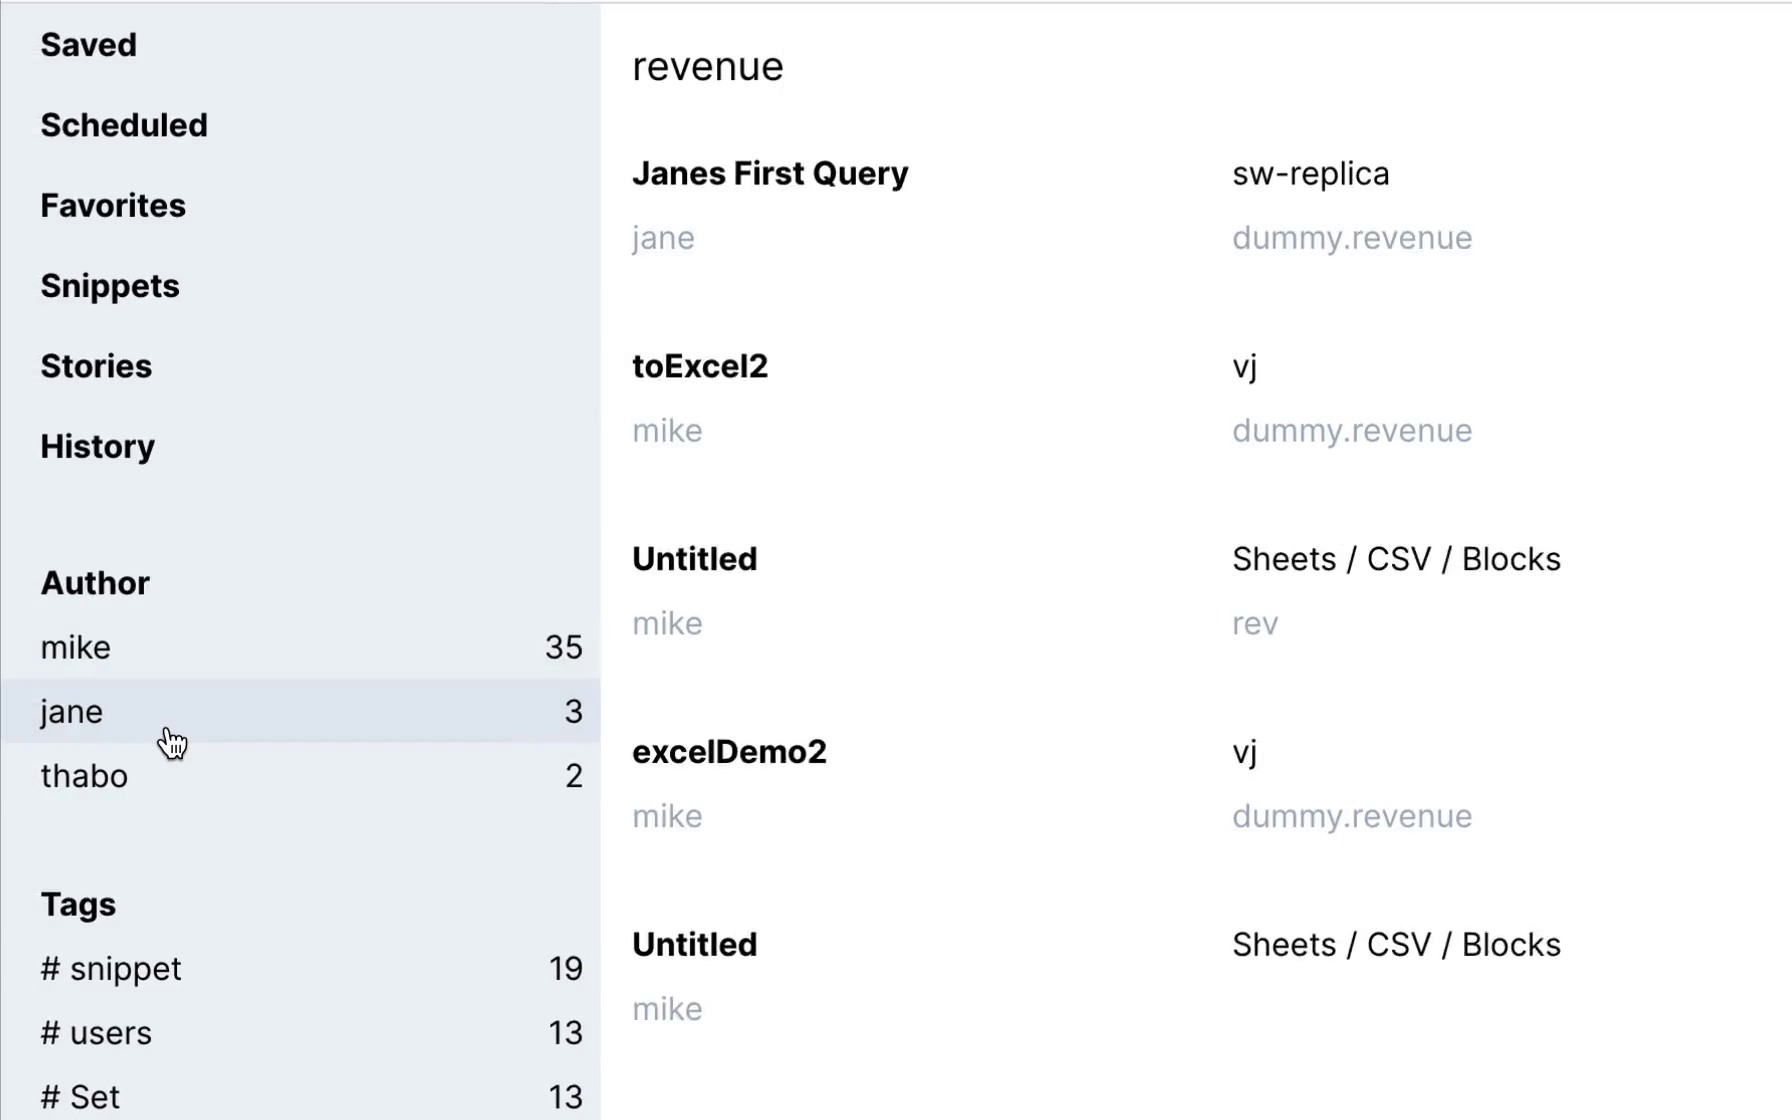Go to Scheduled queries
The width and height of the screenshot is (1792, 1120).
[x=124, y=125]
